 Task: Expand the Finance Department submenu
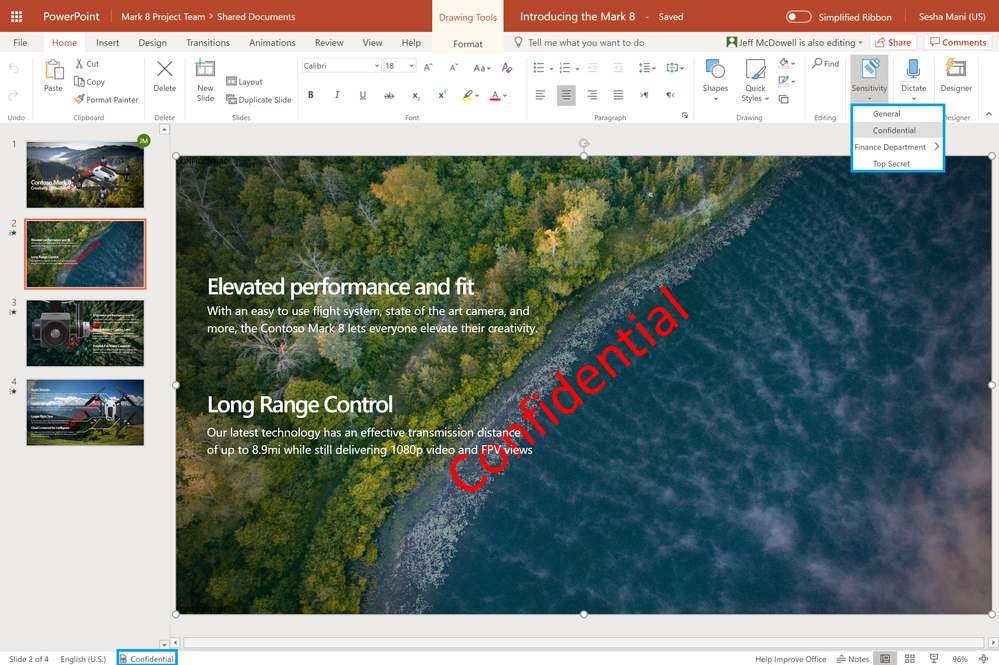(x=896, y=147)
